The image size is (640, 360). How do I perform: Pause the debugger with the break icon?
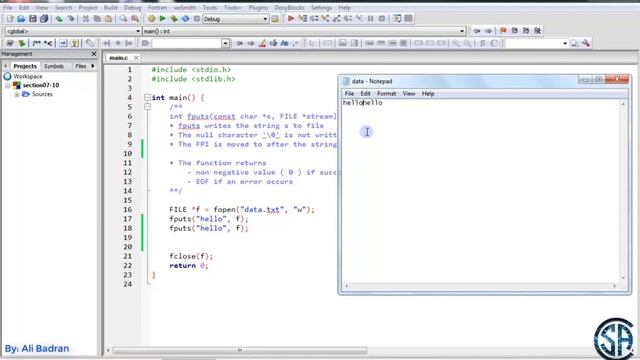point(371,19)
